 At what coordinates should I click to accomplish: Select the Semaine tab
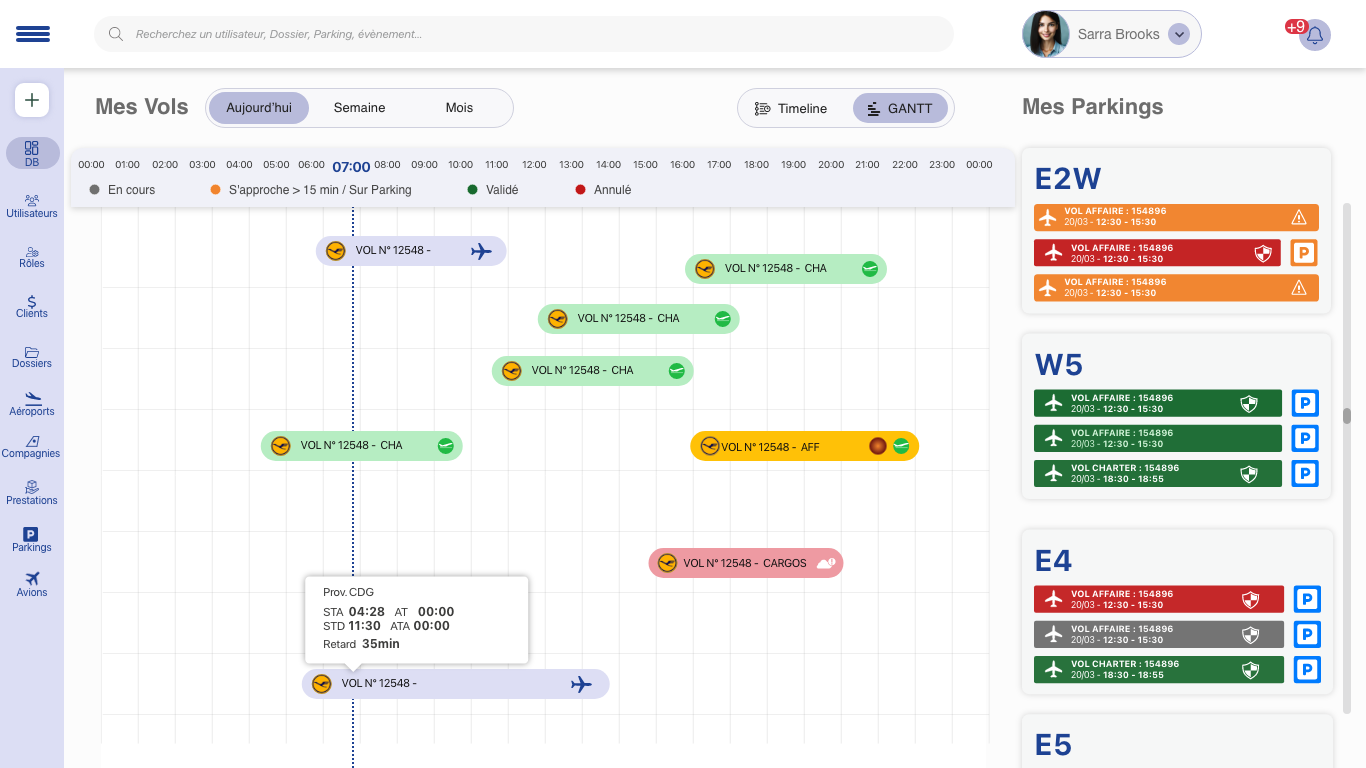(x=359, y=108)
